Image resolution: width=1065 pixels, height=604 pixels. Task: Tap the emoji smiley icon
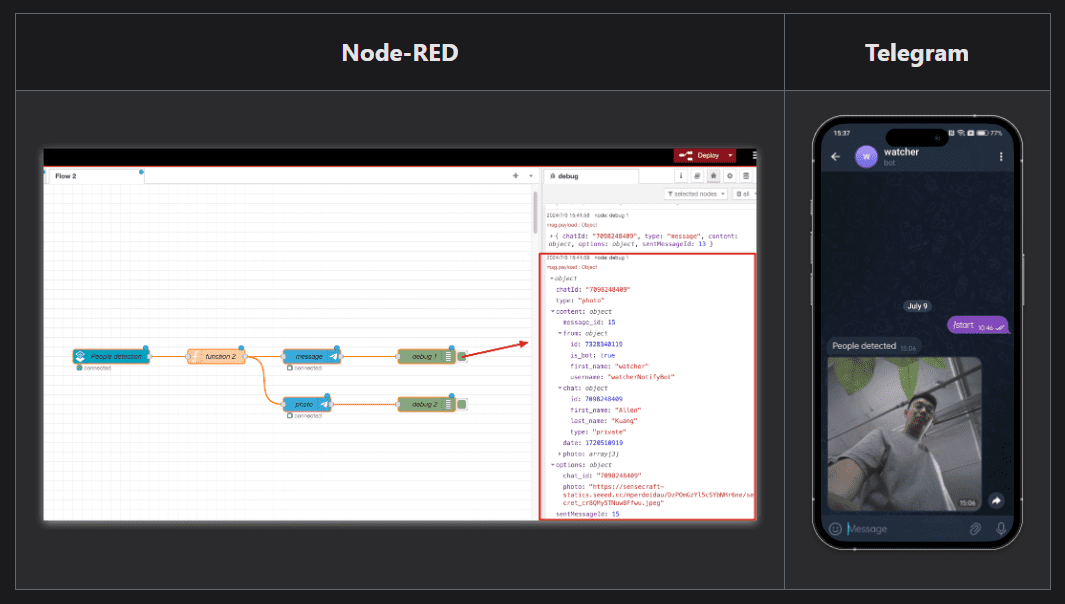coord(835,528)
